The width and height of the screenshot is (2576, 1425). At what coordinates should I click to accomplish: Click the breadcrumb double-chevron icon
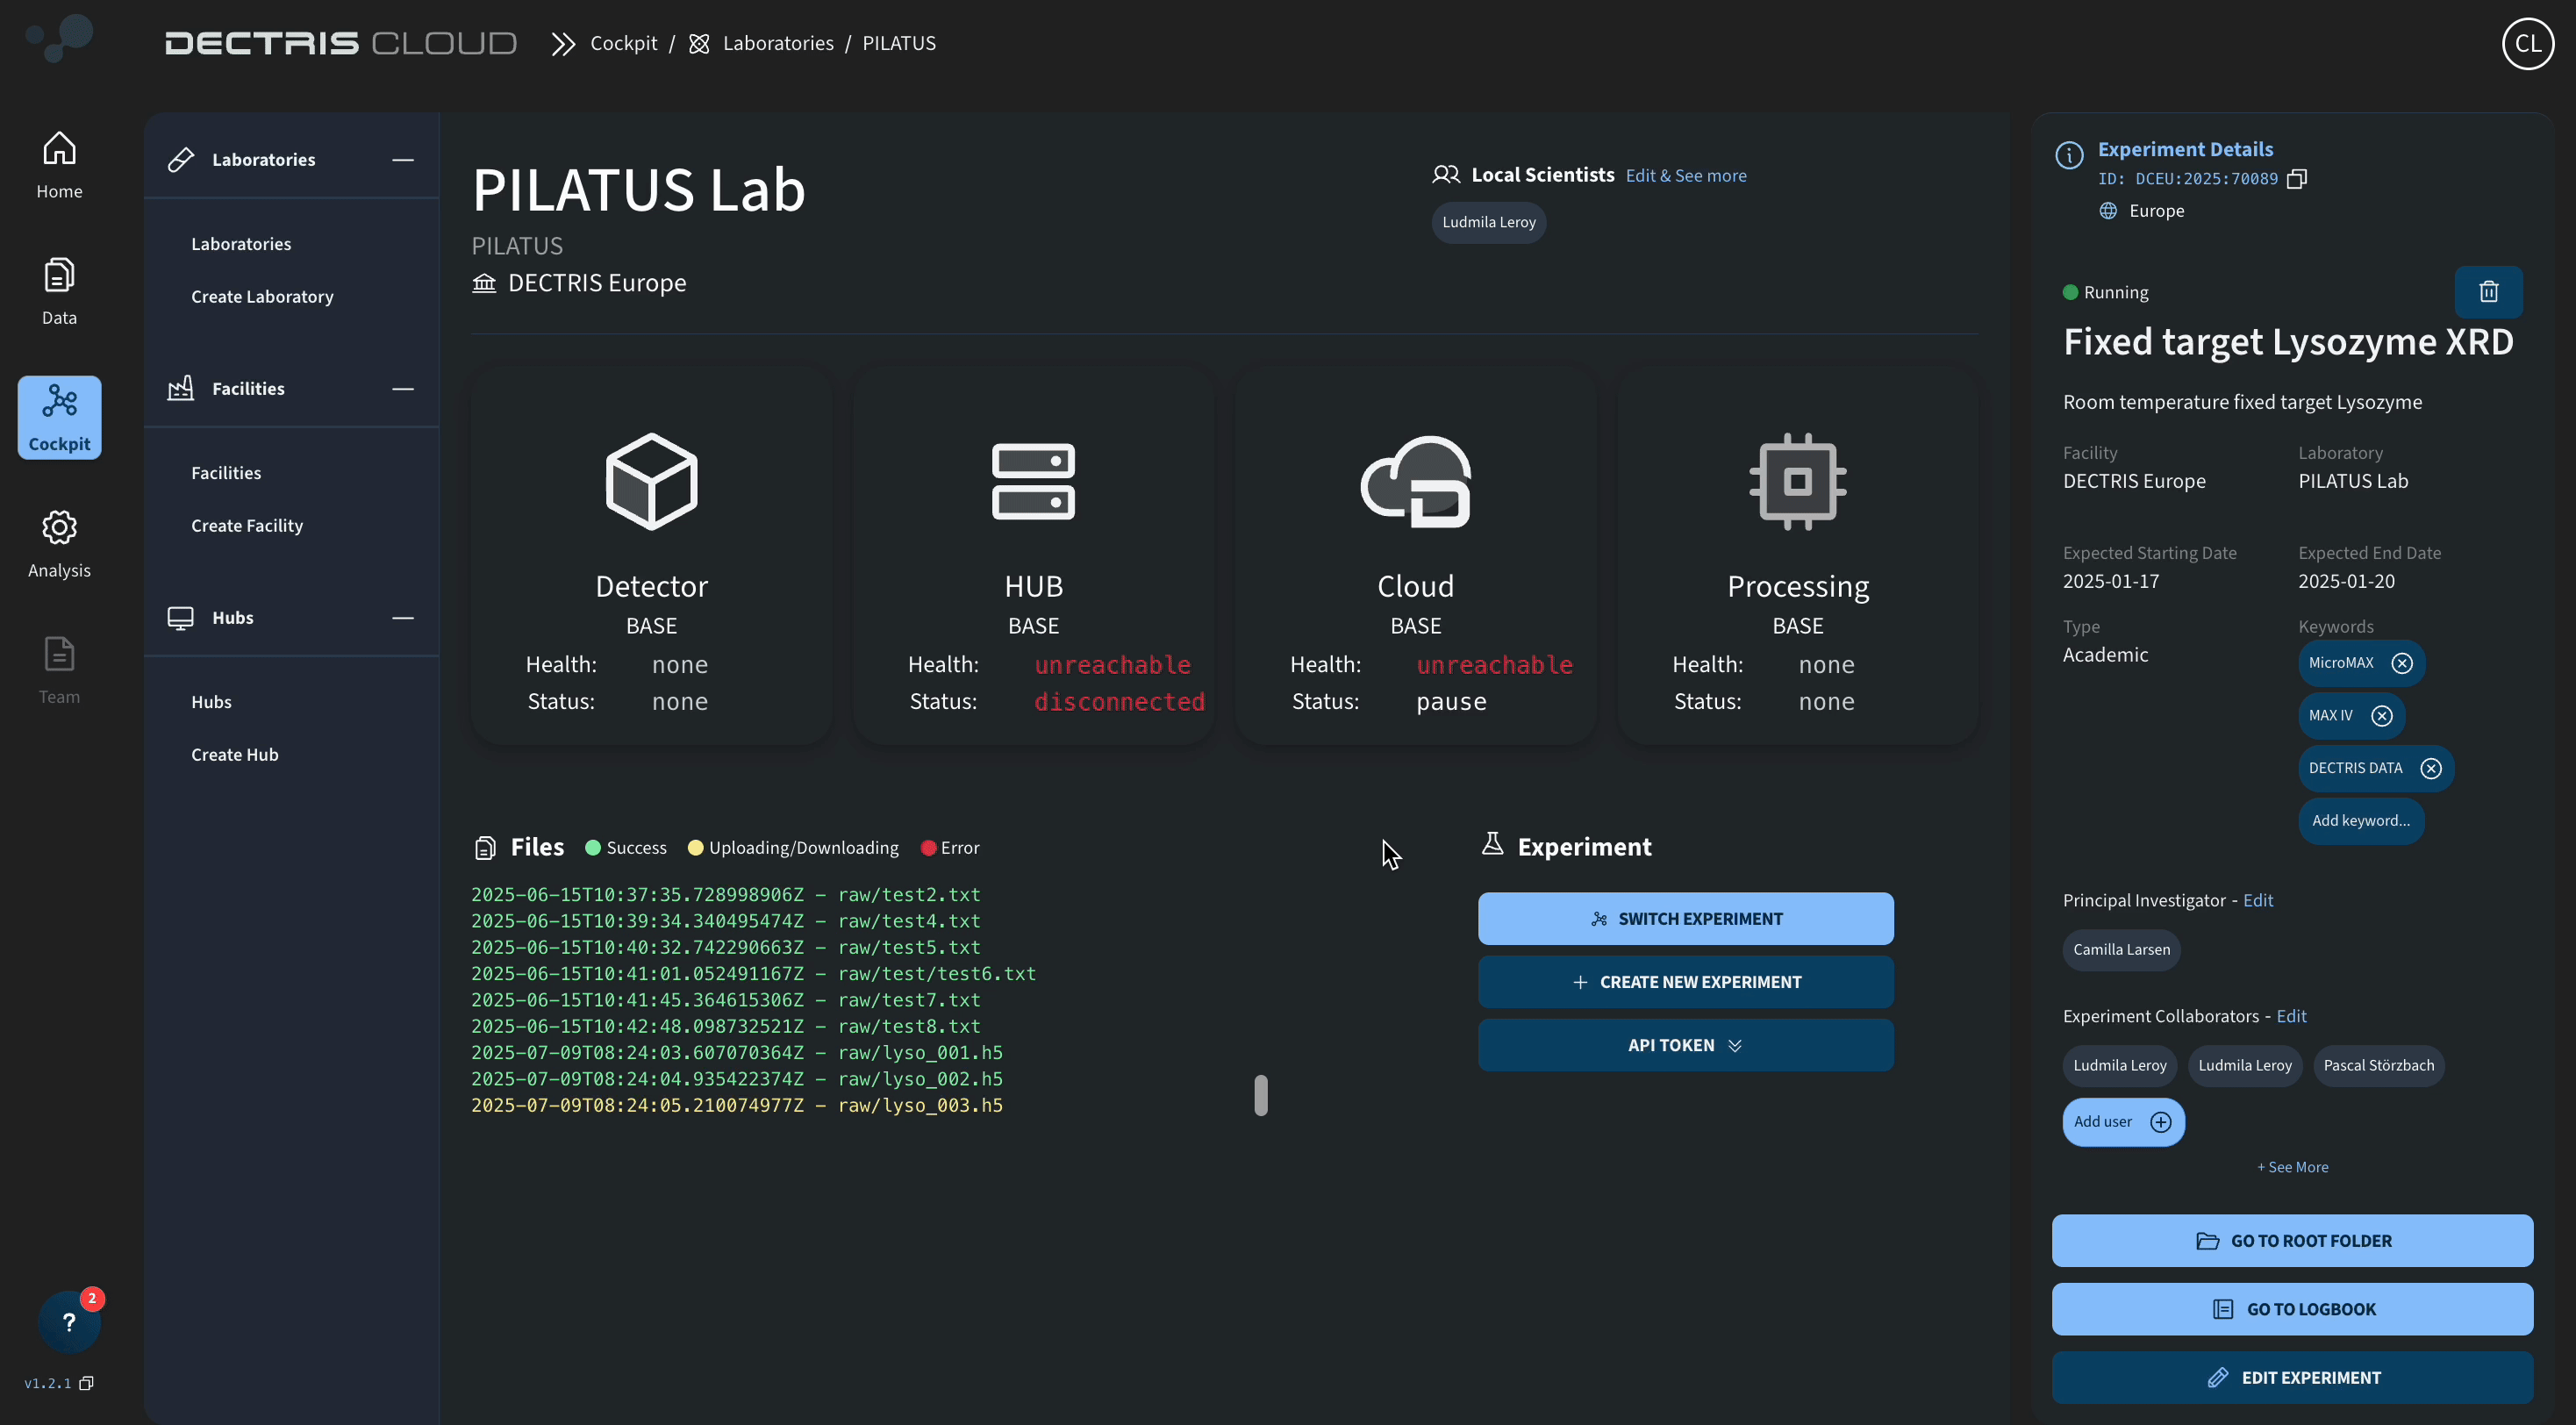point(563,43)
